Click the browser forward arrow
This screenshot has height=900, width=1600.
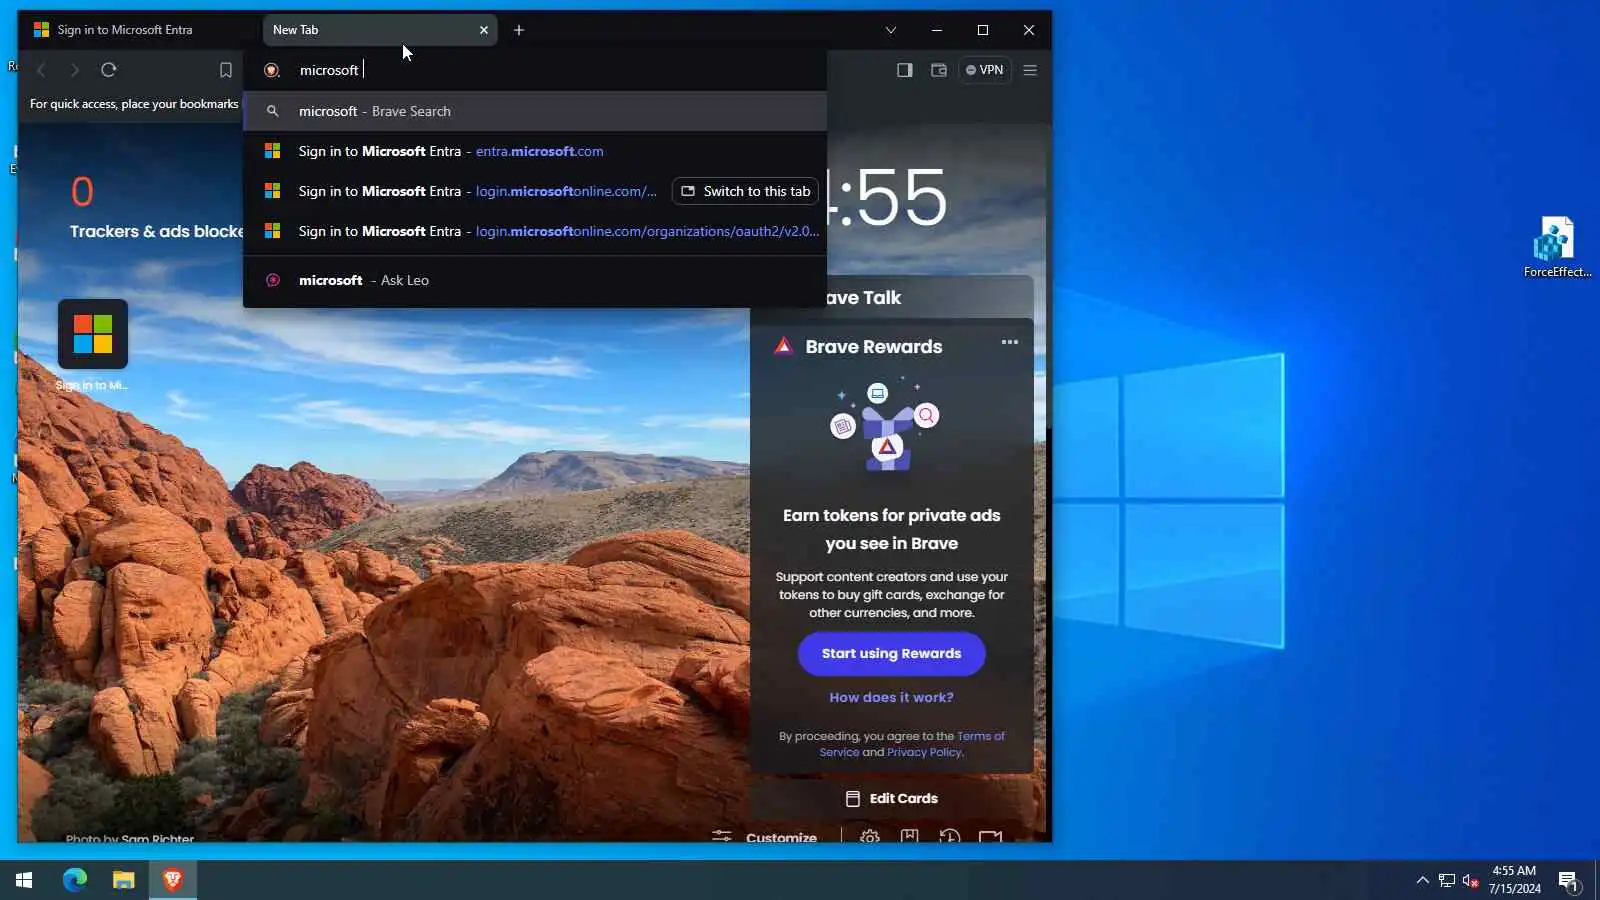[x=74, y=70]
